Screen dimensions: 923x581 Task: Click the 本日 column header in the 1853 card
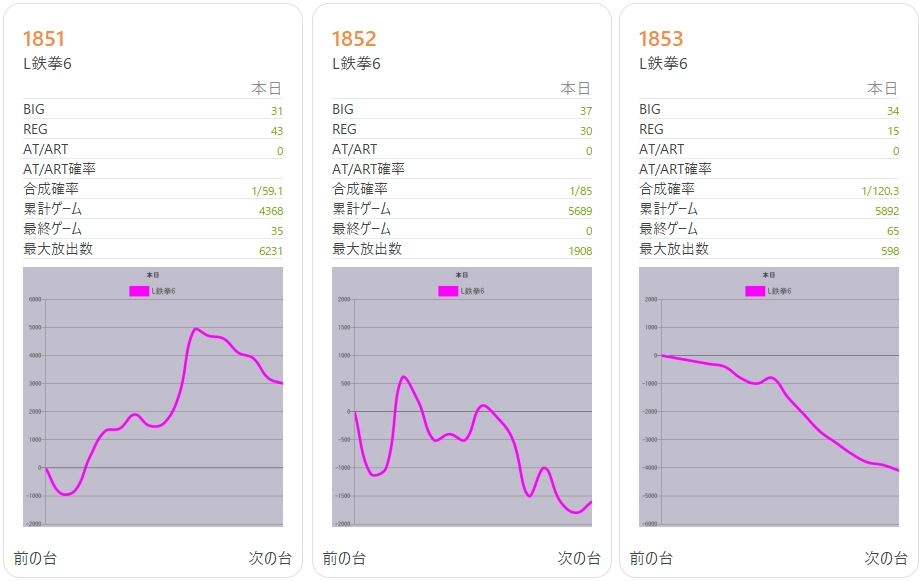pos(883,89)
